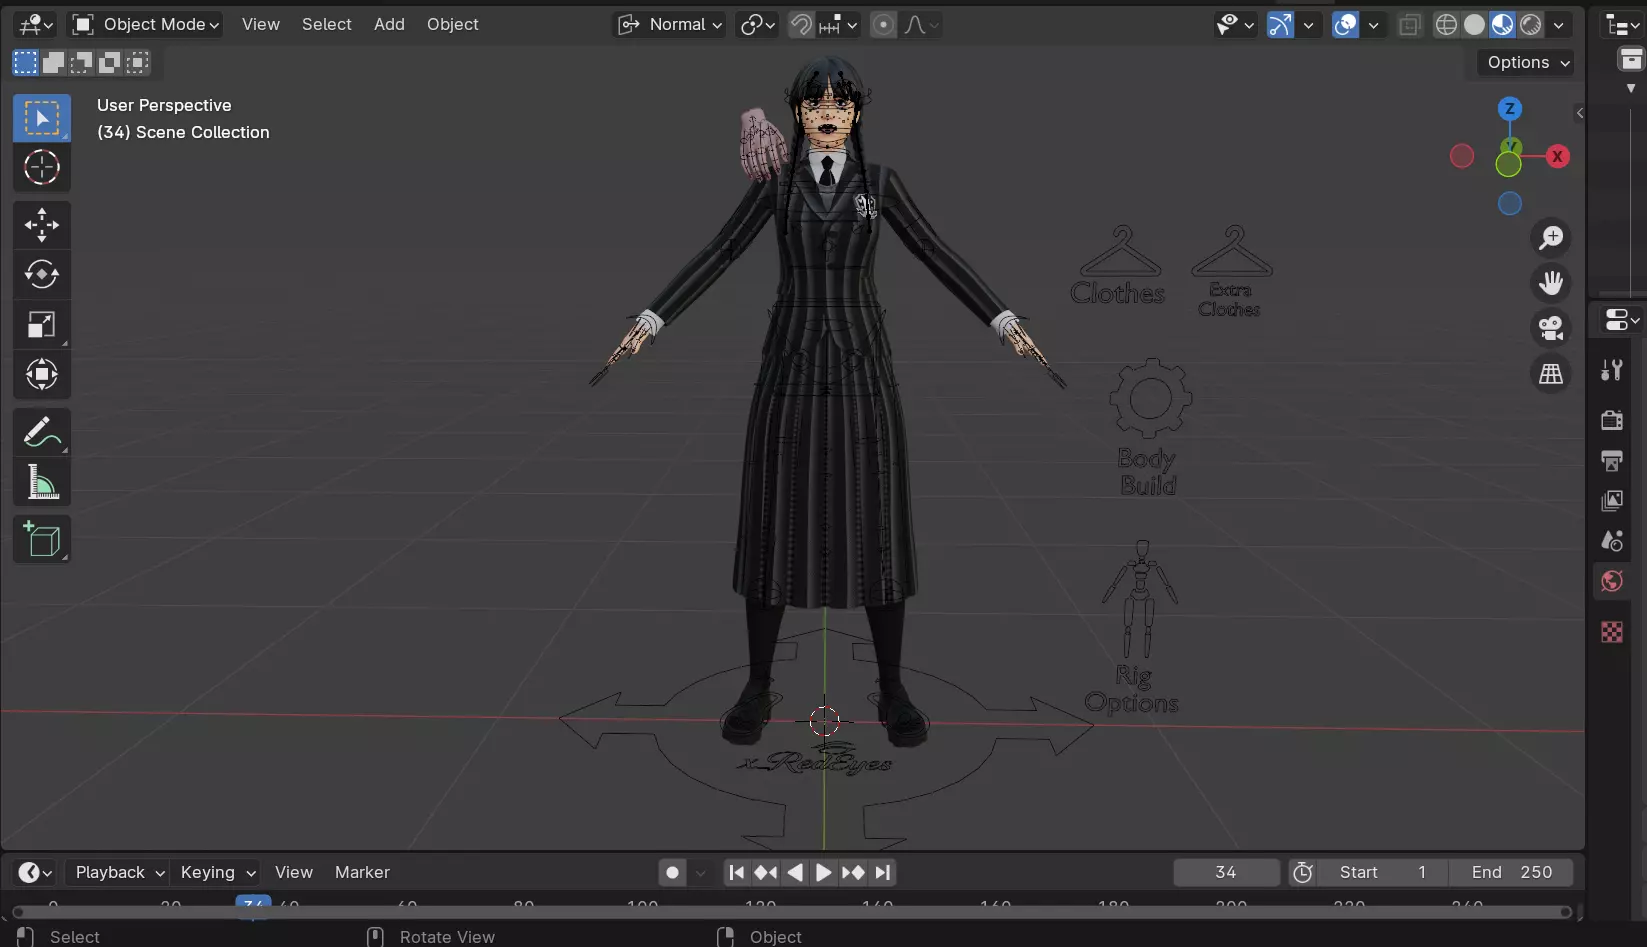Click Subtract selection mode icon
Image resolution: width=1647 pixels, height=947 pixels.
coord(81,63)
